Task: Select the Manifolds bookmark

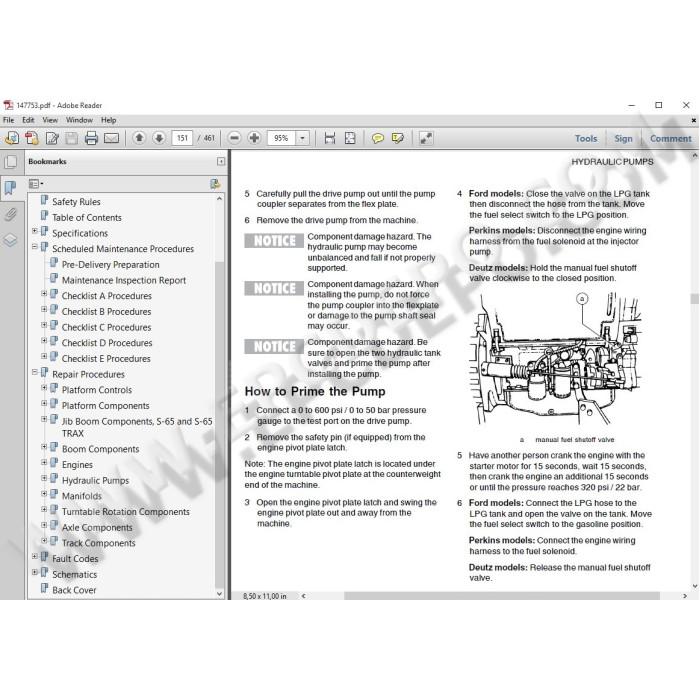Action: point(82,496)
